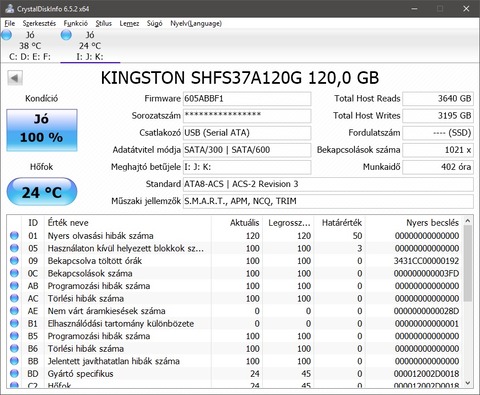Click the previous disk arrow button
480x395 pixels.
(x=15, y=78)
